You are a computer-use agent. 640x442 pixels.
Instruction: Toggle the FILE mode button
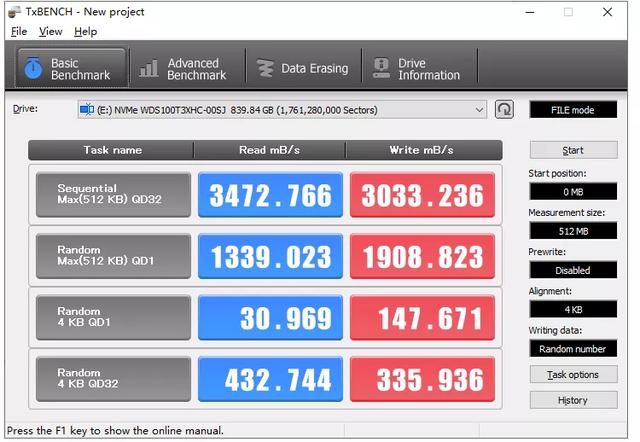(x=573, y=110)
